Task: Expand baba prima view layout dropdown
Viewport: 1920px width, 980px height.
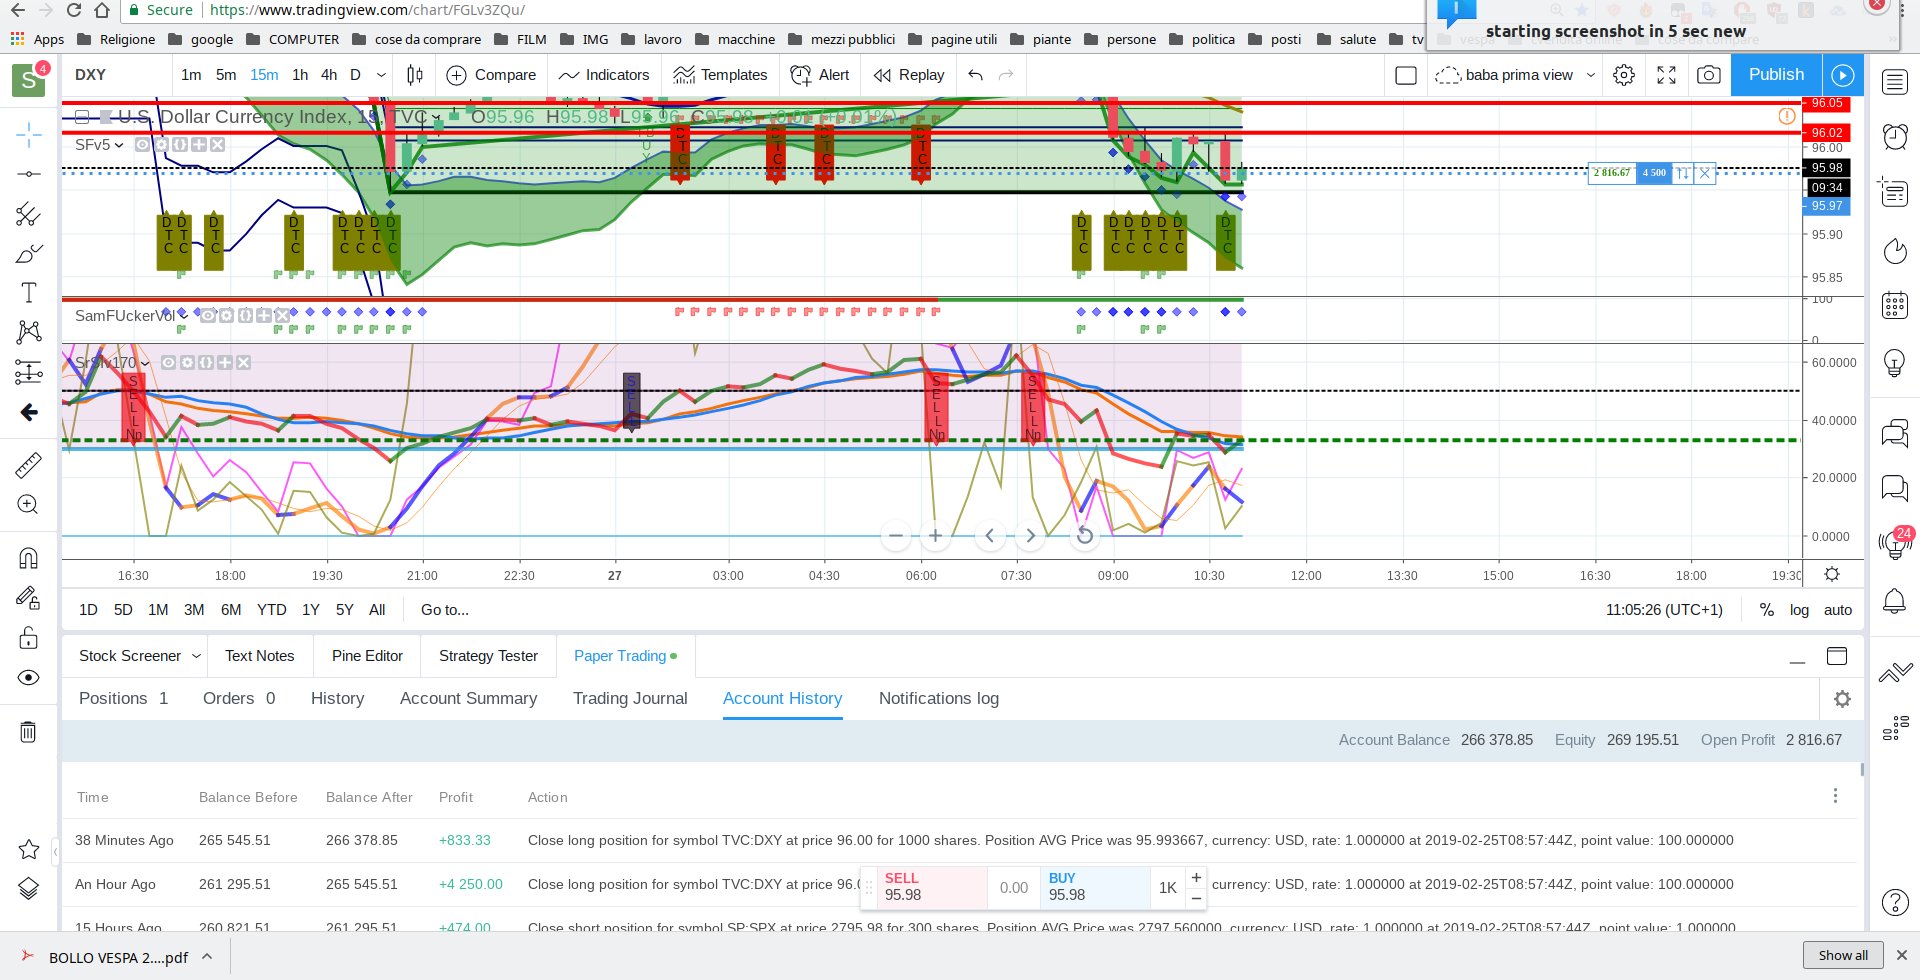Action: point(1591,75)
